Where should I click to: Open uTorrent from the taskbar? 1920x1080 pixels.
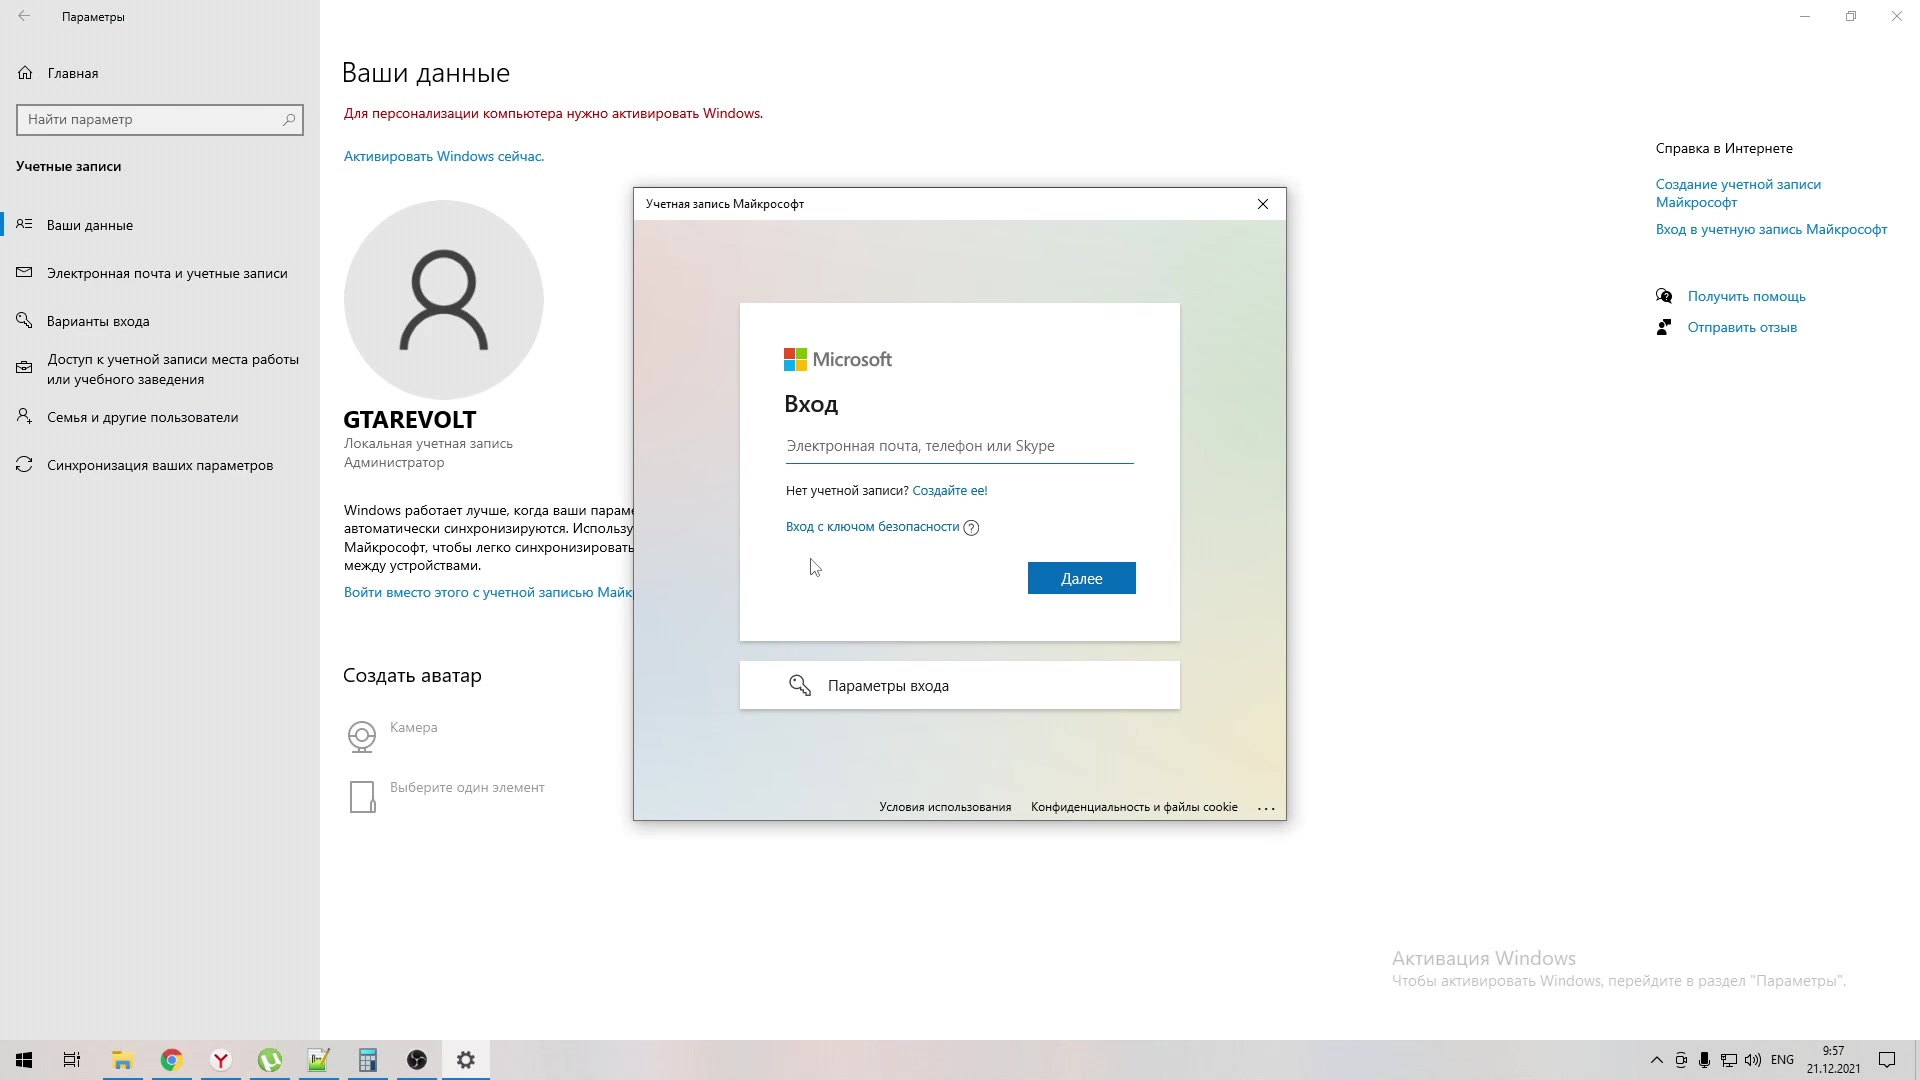[x=269, y=1060]
